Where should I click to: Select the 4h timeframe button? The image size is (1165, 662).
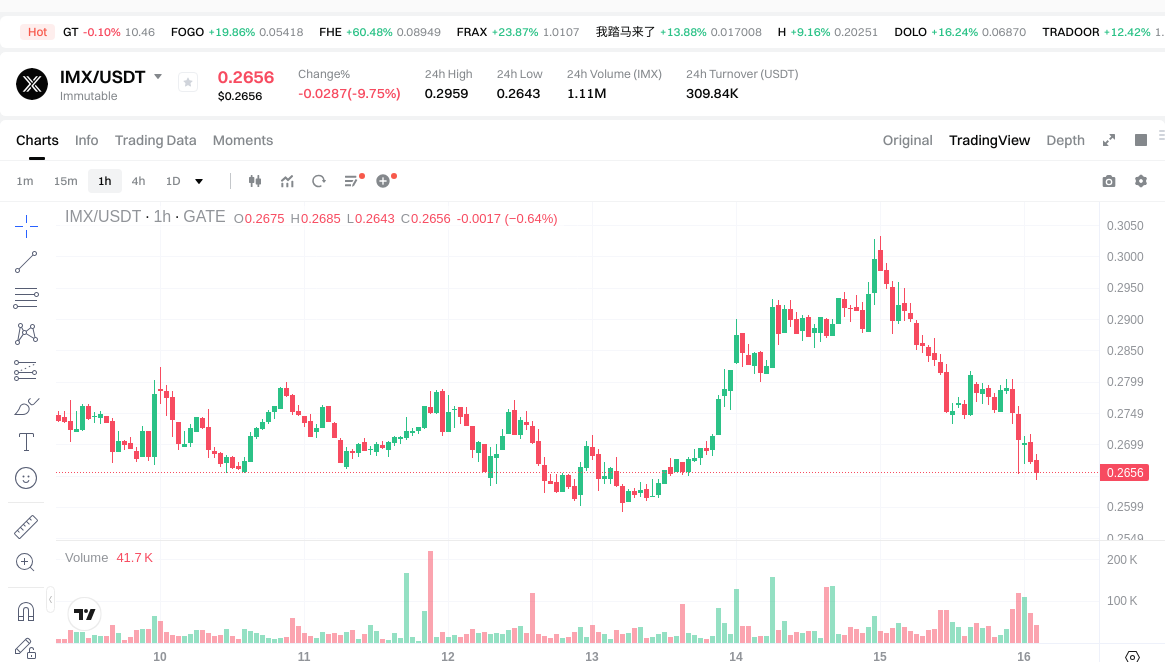pos(138,181)
